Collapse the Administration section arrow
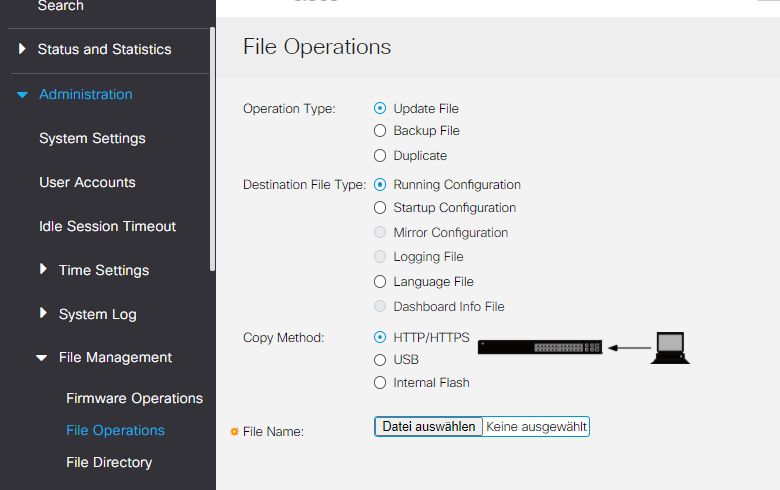 coord(22,95)
